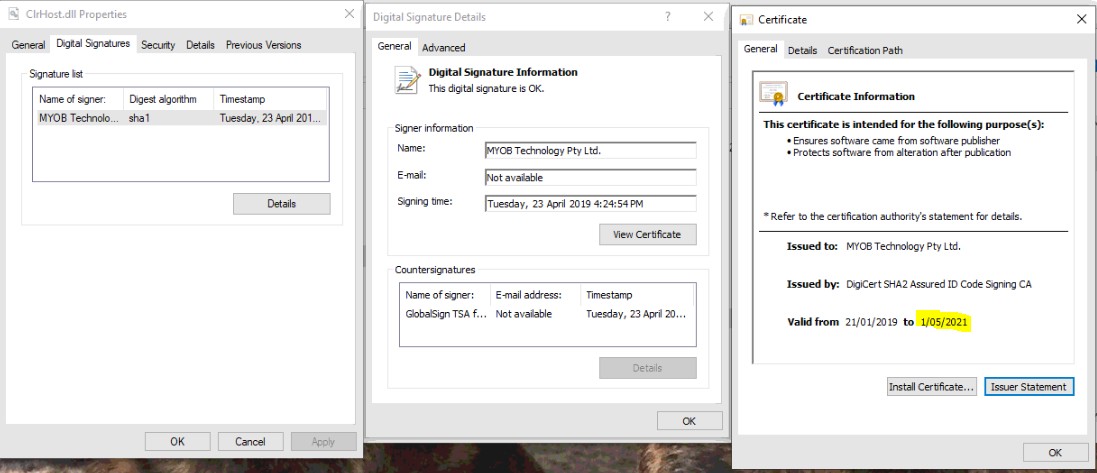Click the Signing time field
Viewport: 1097px width, 473px height.
click(x=590, y=204)
